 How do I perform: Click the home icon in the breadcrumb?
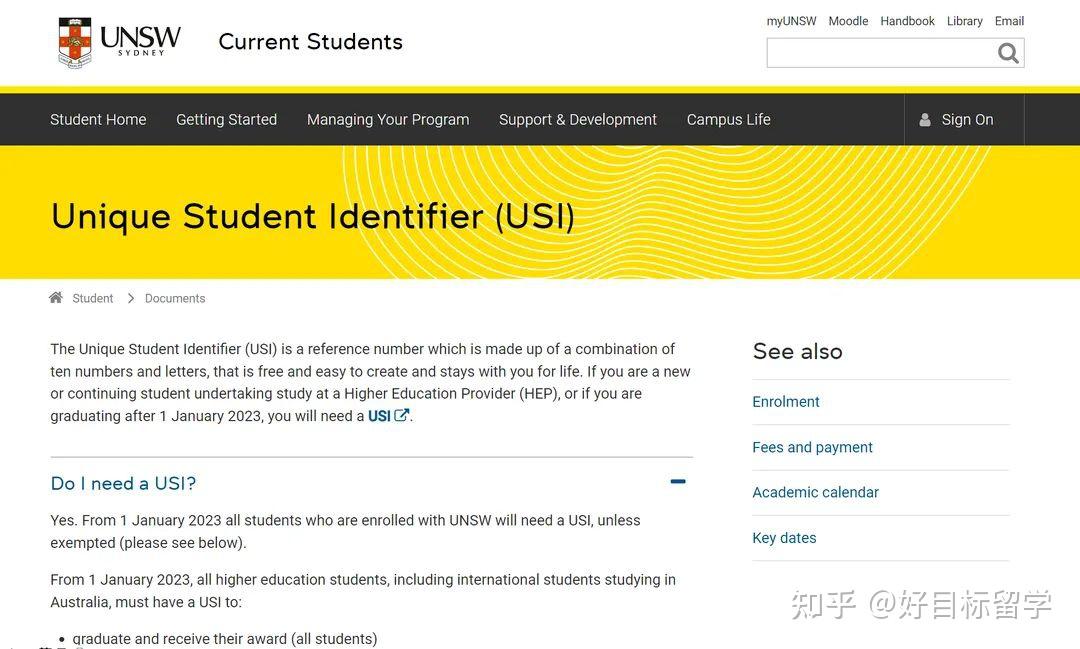click(x=55, y=297)
